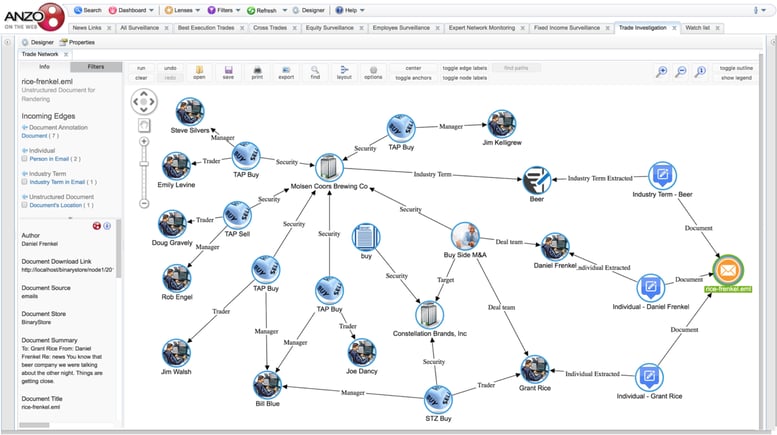The width and height of the screenshot is (777, 435).
Task: Click the Document Download Link URL
Action: [67, 270]
